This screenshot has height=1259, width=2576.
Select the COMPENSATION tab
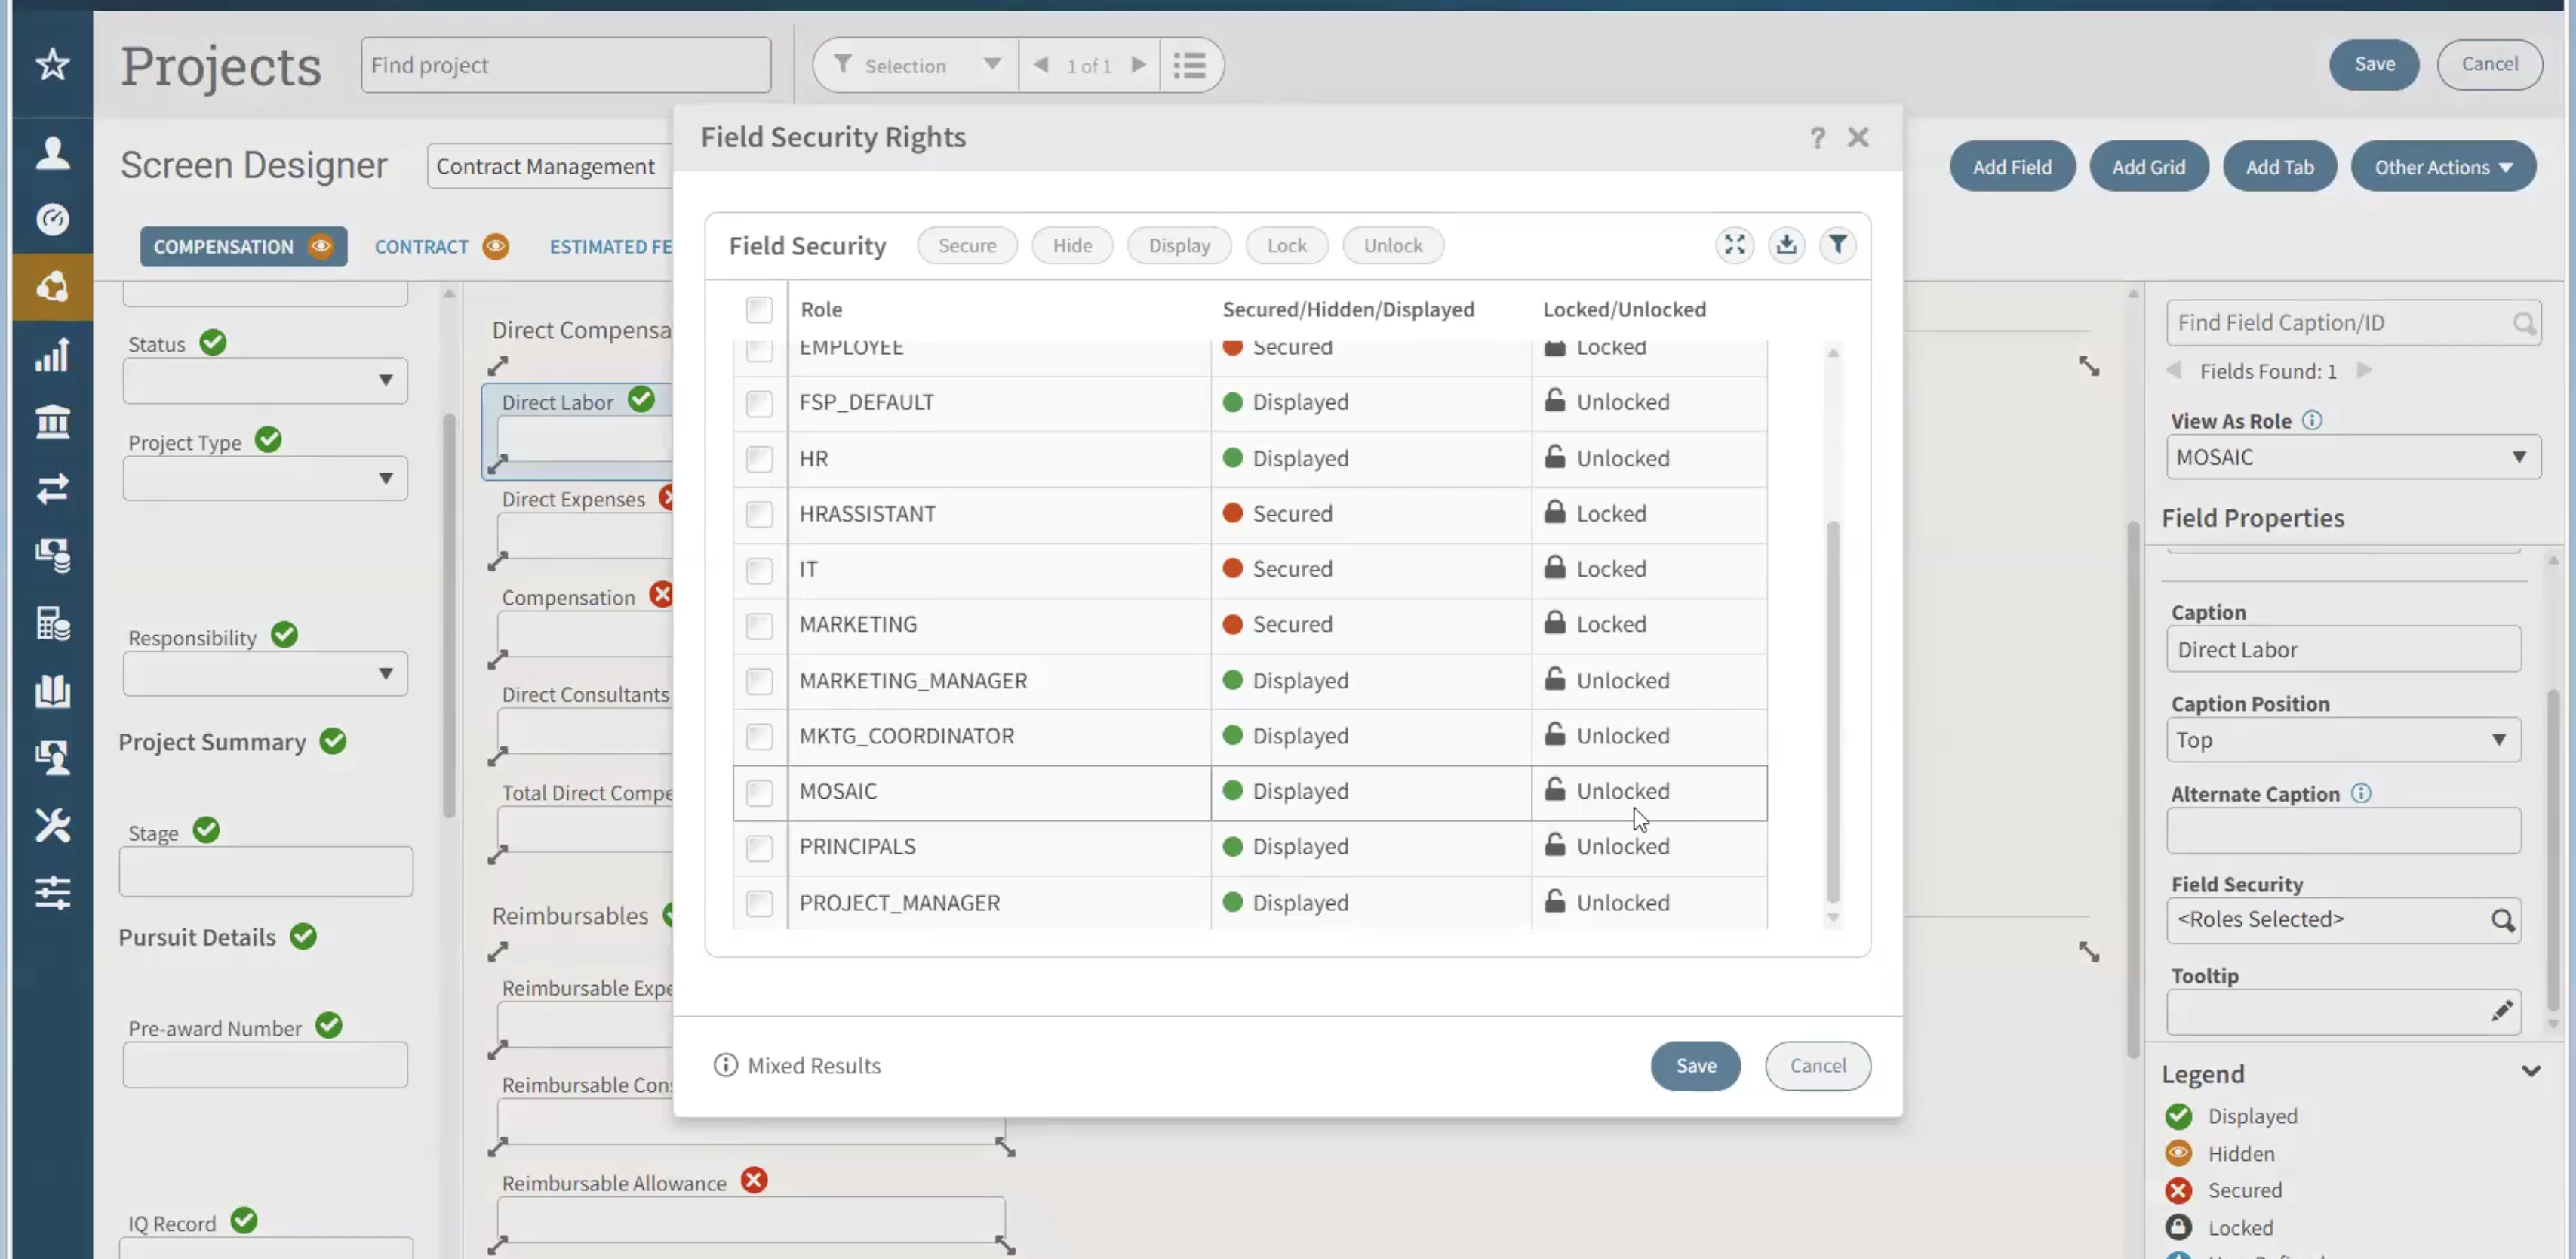point(224,247)
